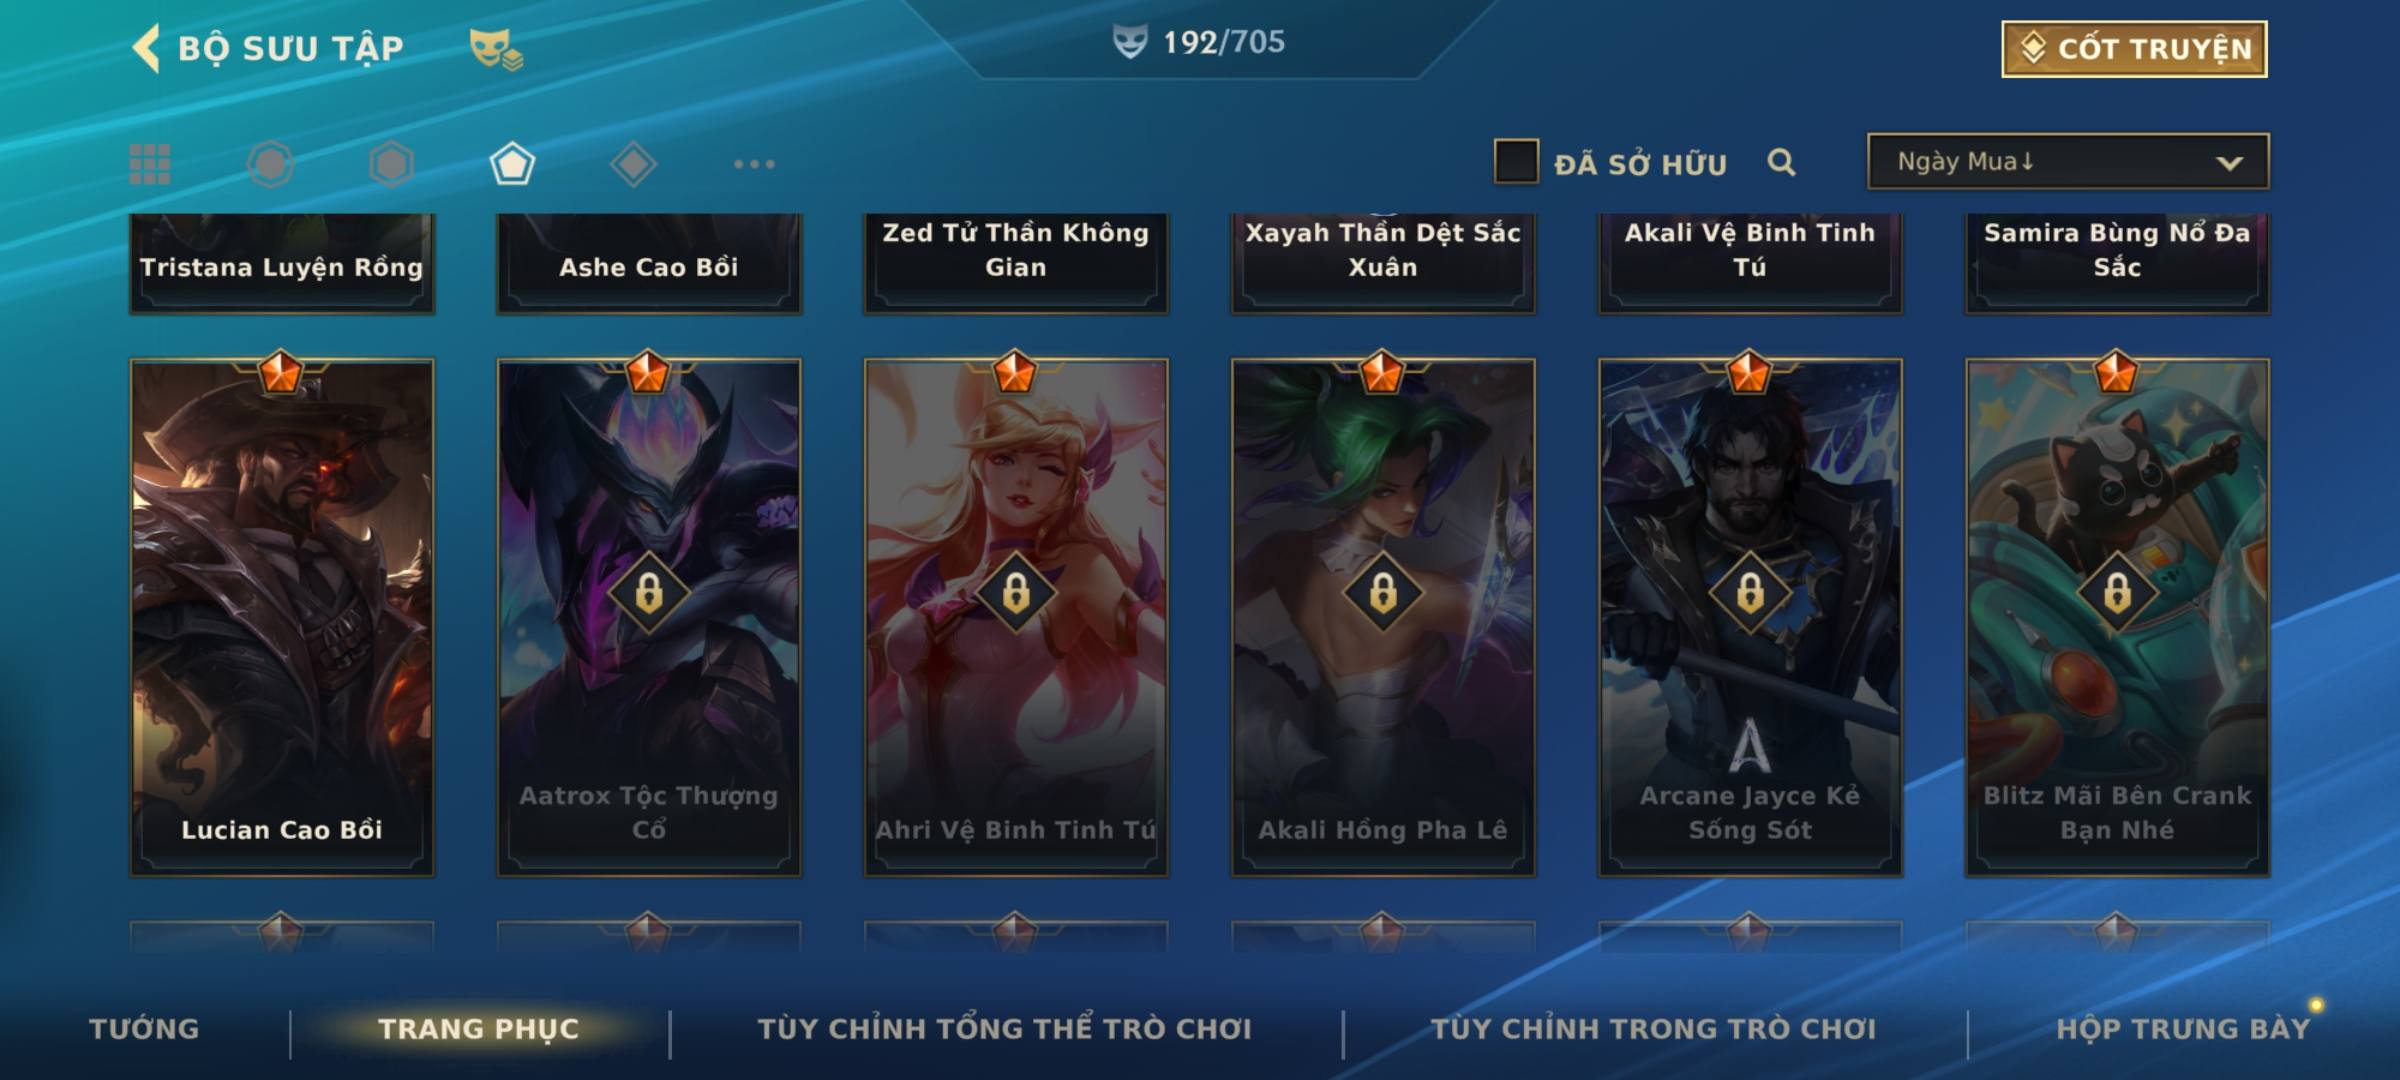Go back using the arrow beside Bộ Sưu Tập

[146, 48]
